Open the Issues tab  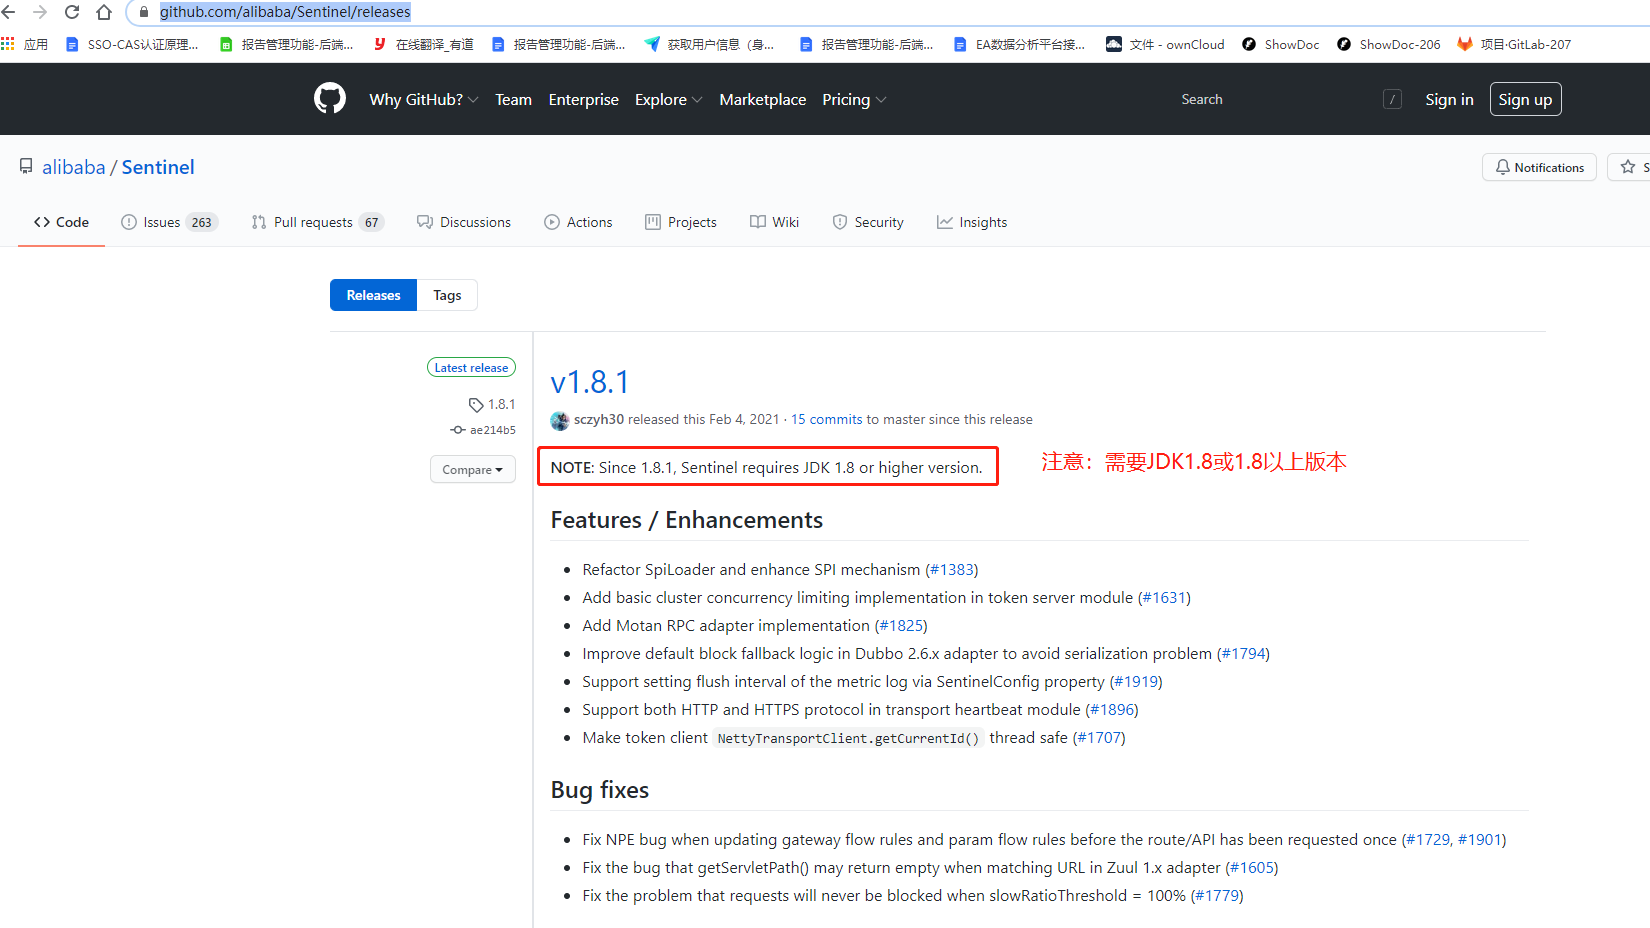coord(169,222)
